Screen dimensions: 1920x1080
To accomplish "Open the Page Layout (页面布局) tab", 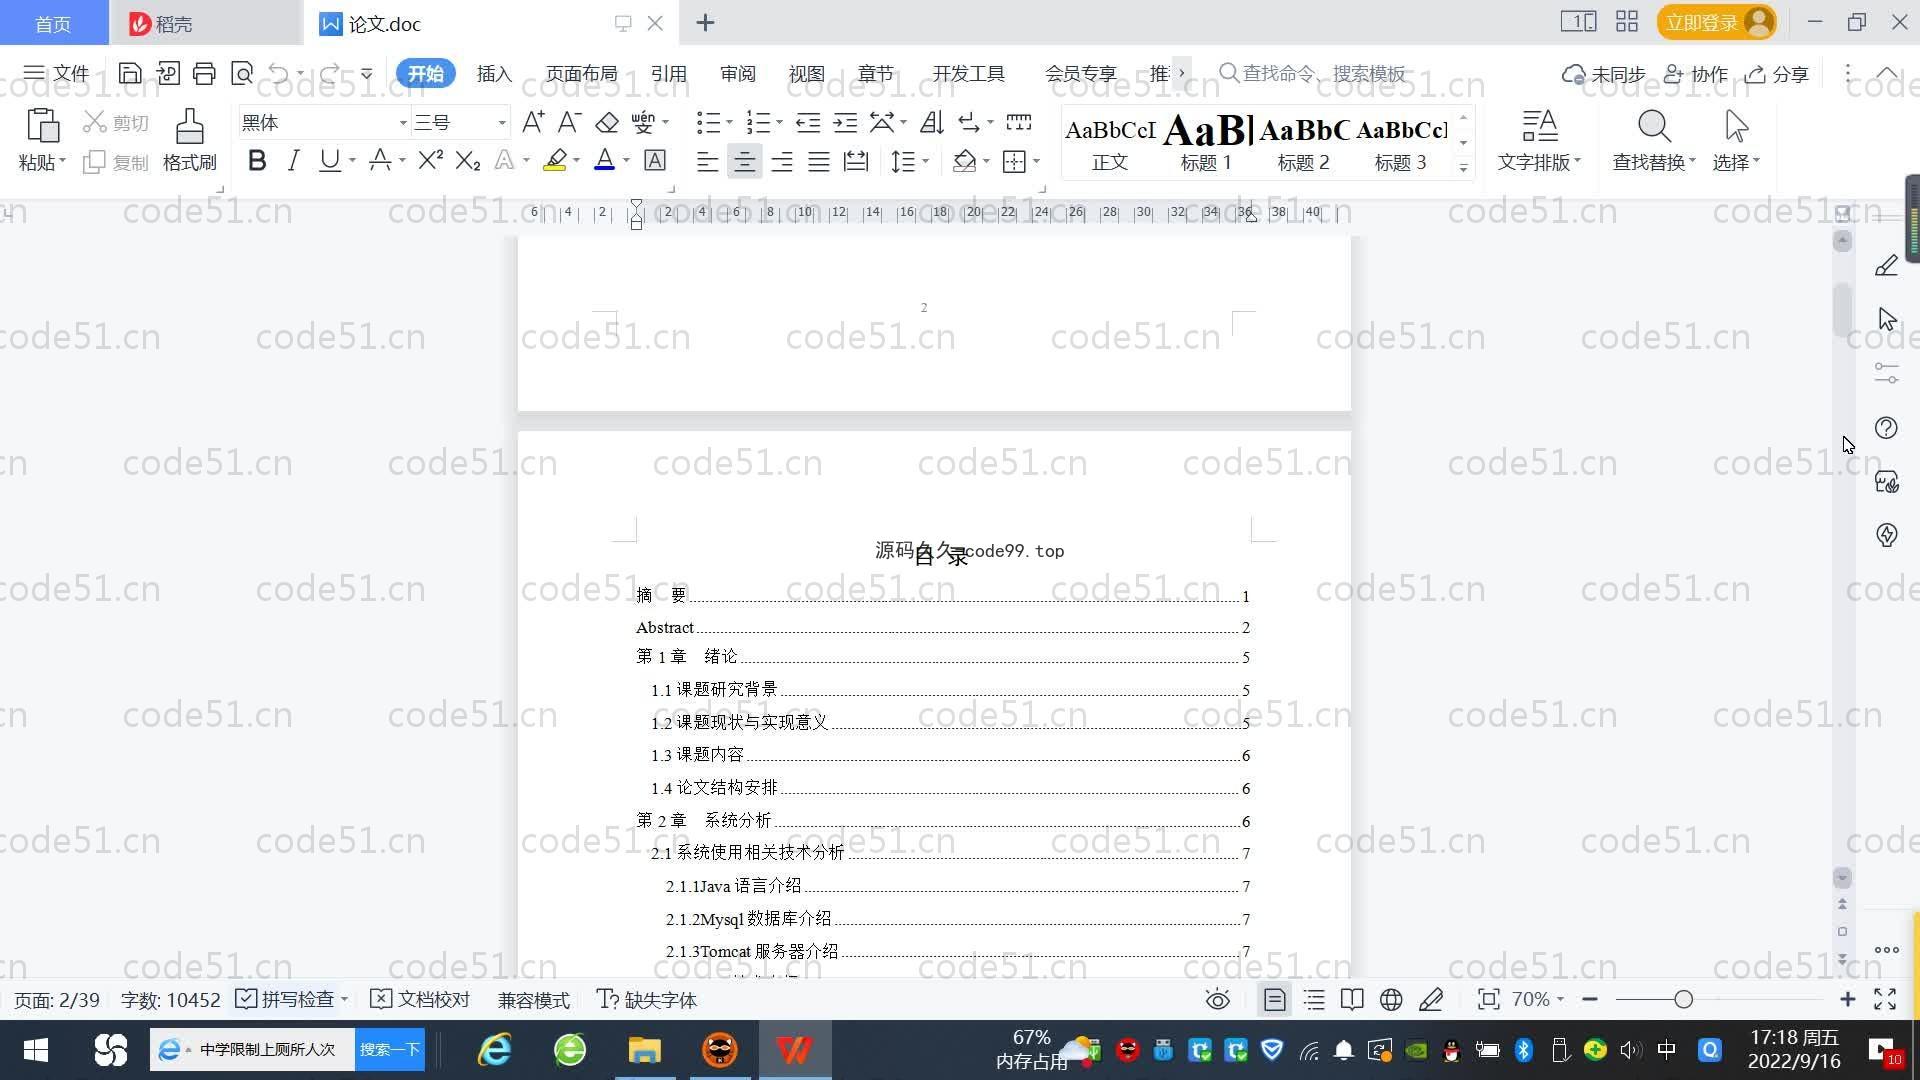I will tap(582, 74).
